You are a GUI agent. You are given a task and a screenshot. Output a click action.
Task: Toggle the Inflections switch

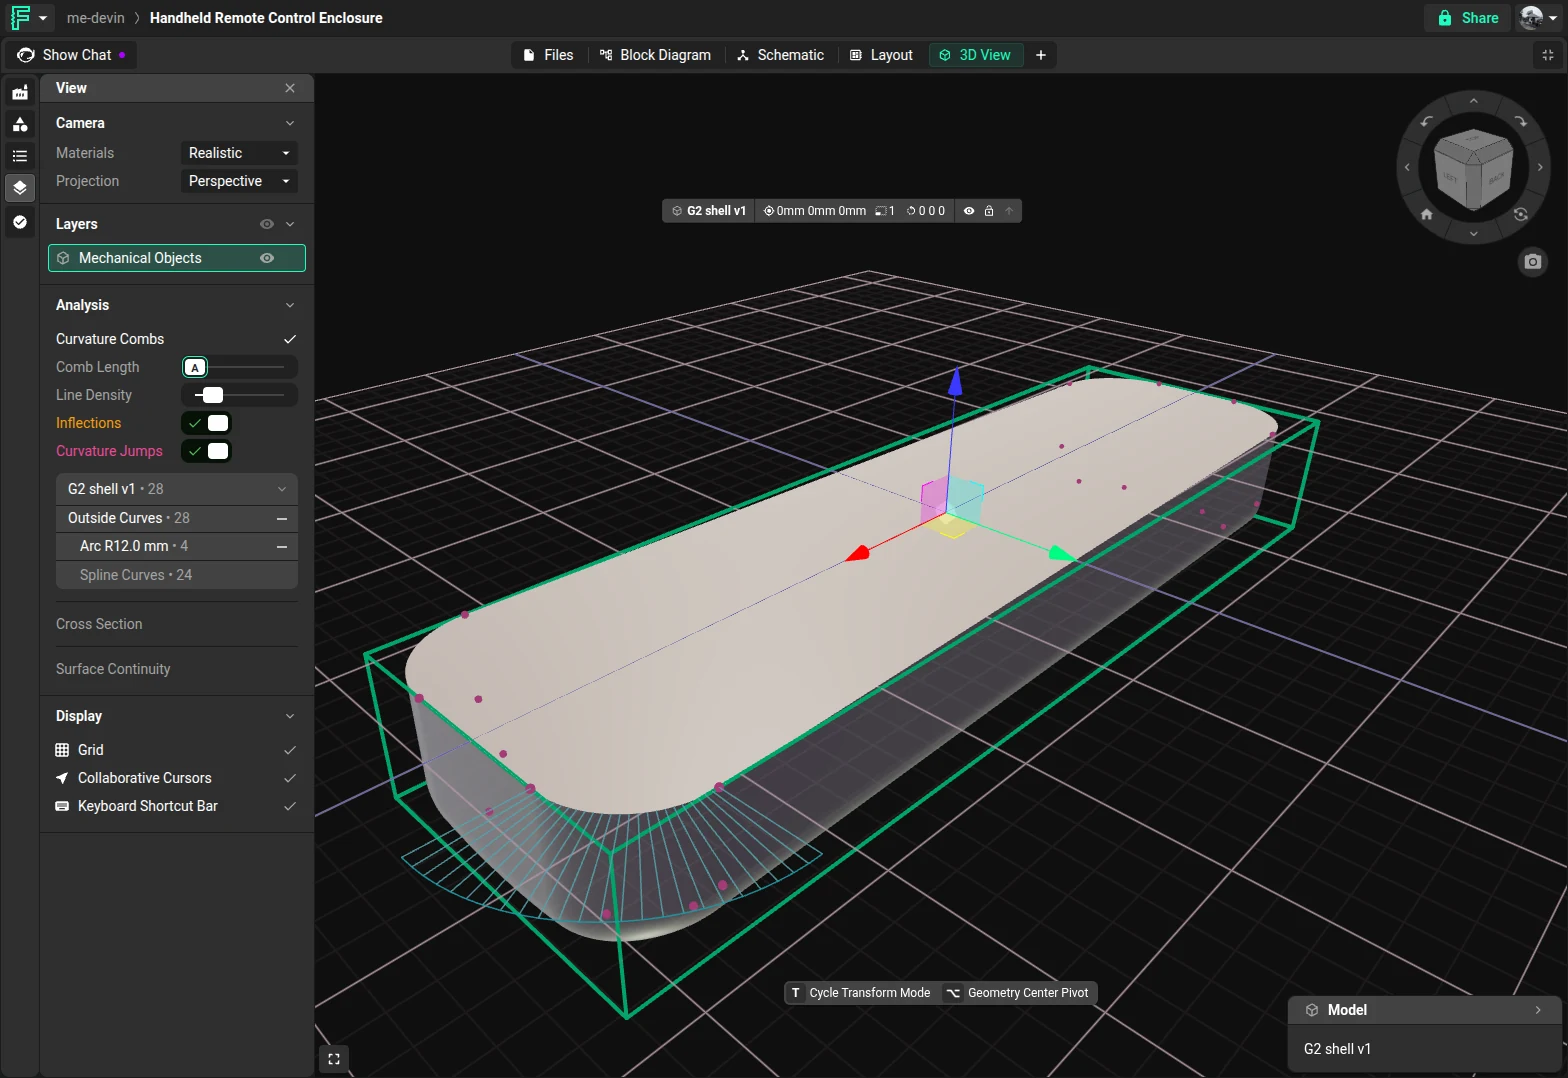pos(207,423)
